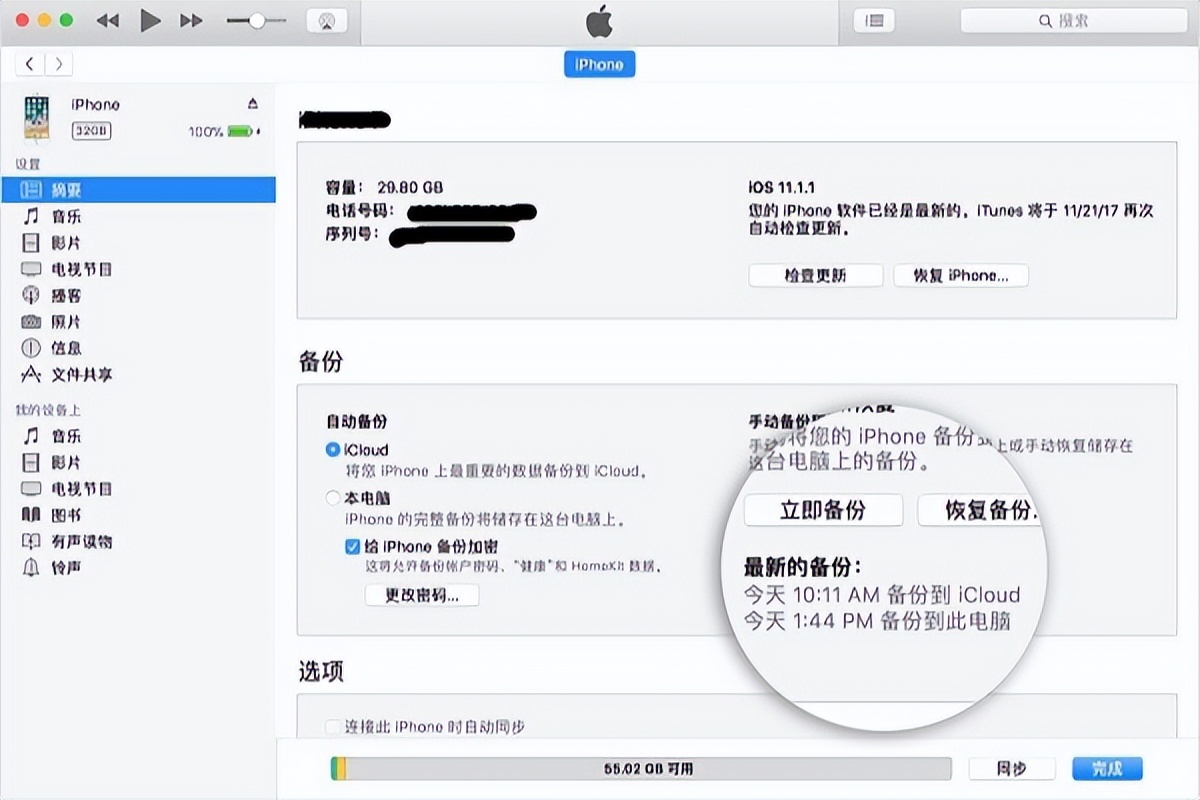This screenshot has width=1200, height=800.
Task: Click the 立即备份 button
Action: pos(822,510)
